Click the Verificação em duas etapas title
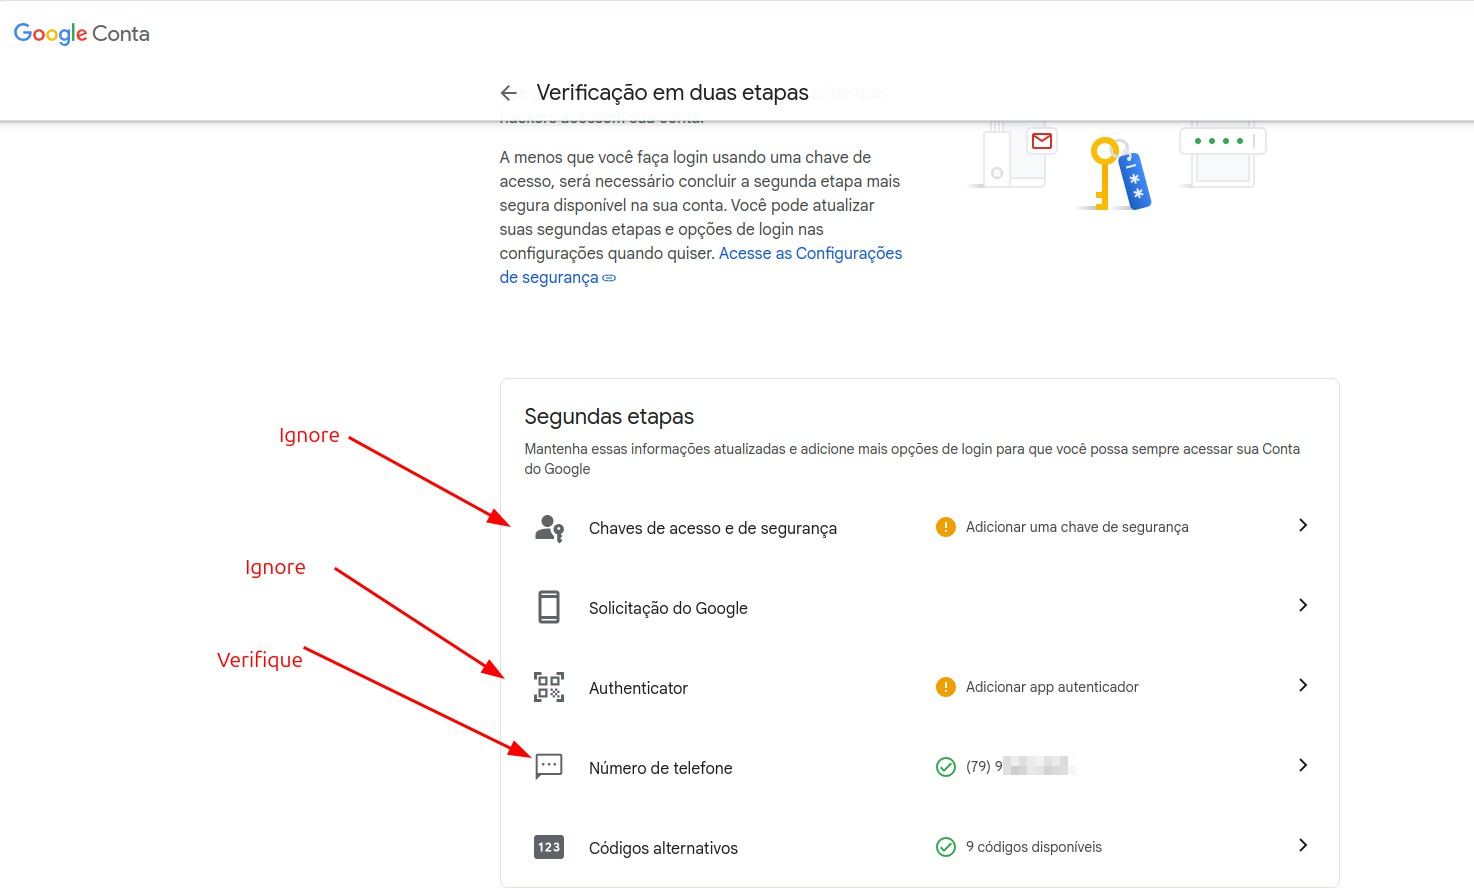Image resolution: width=1474 pixels, height=888 pixels. pyautogui.click(x=672, y=92)
